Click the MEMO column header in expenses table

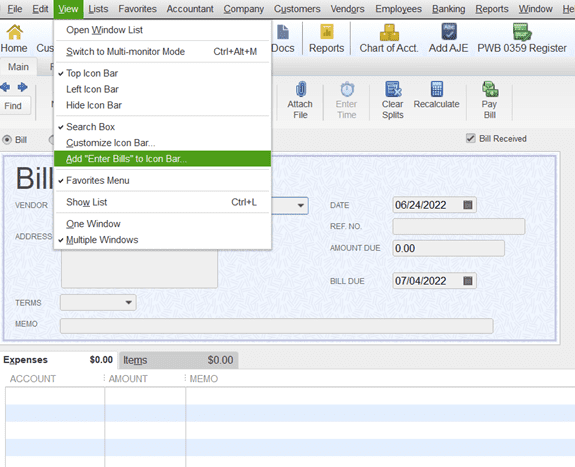click(204, 379)
